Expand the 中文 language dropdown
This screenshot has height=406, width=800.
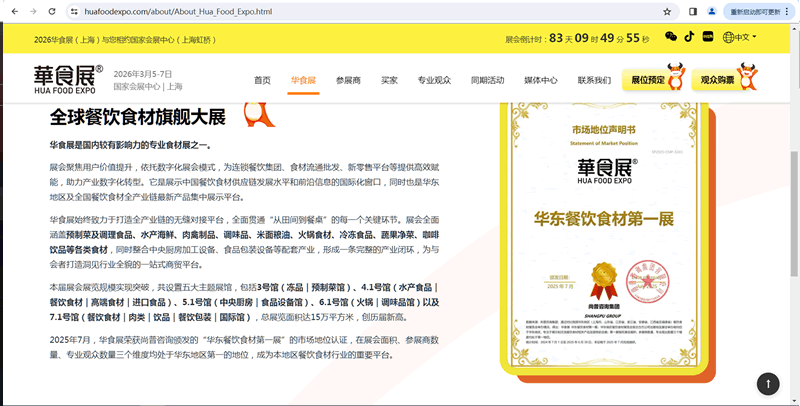741,38
